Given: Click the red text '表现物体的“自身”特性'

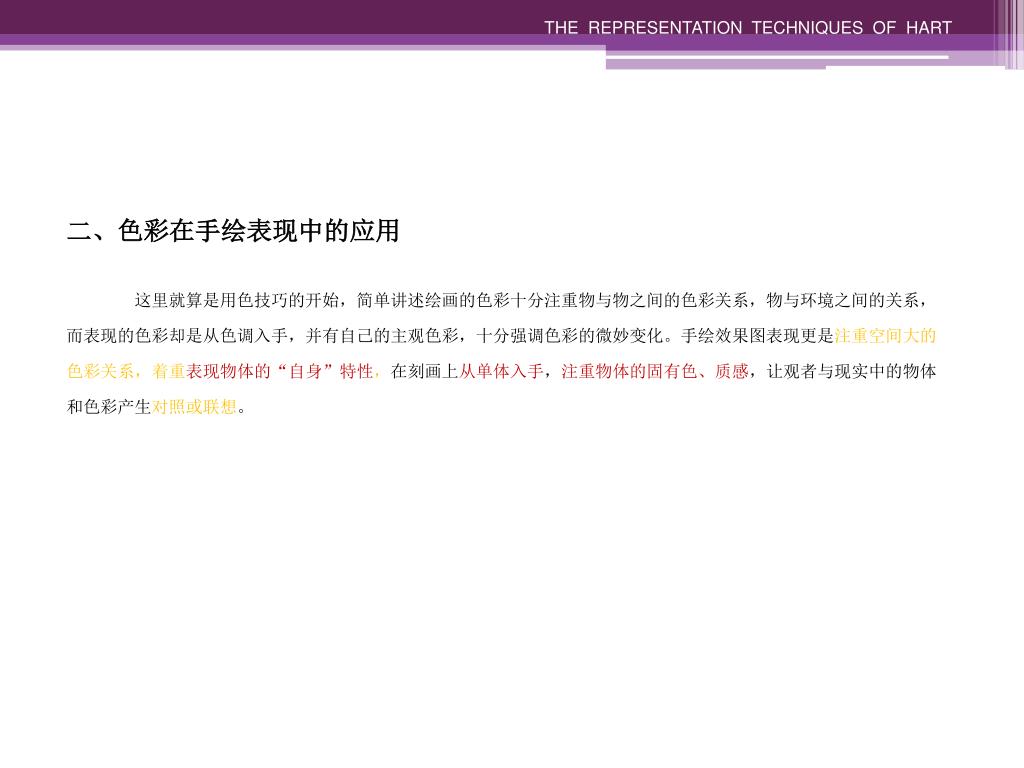Looking at the screenshot, I should point(280,372).
